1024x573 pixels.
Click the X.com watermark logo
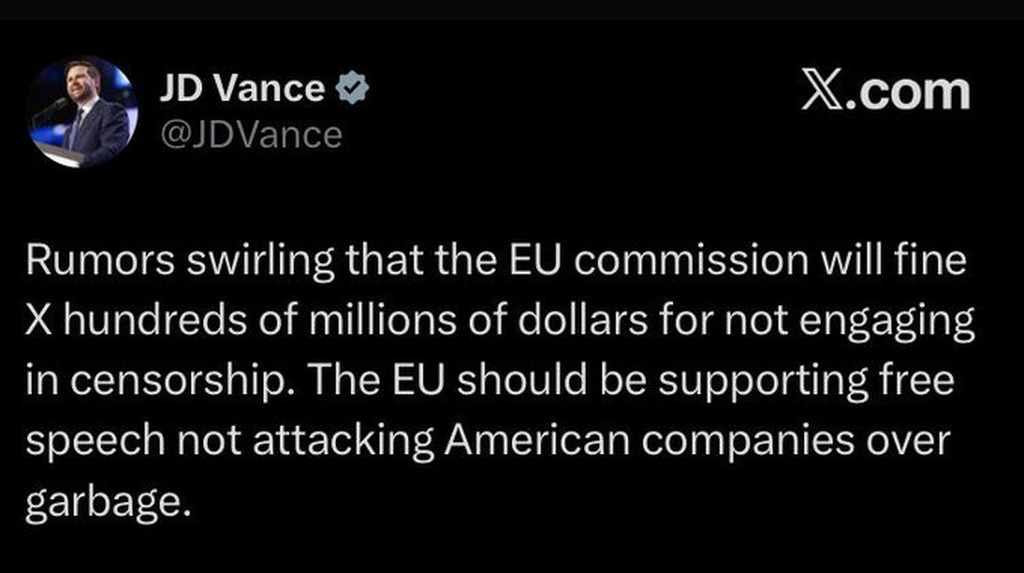(885, 92)
